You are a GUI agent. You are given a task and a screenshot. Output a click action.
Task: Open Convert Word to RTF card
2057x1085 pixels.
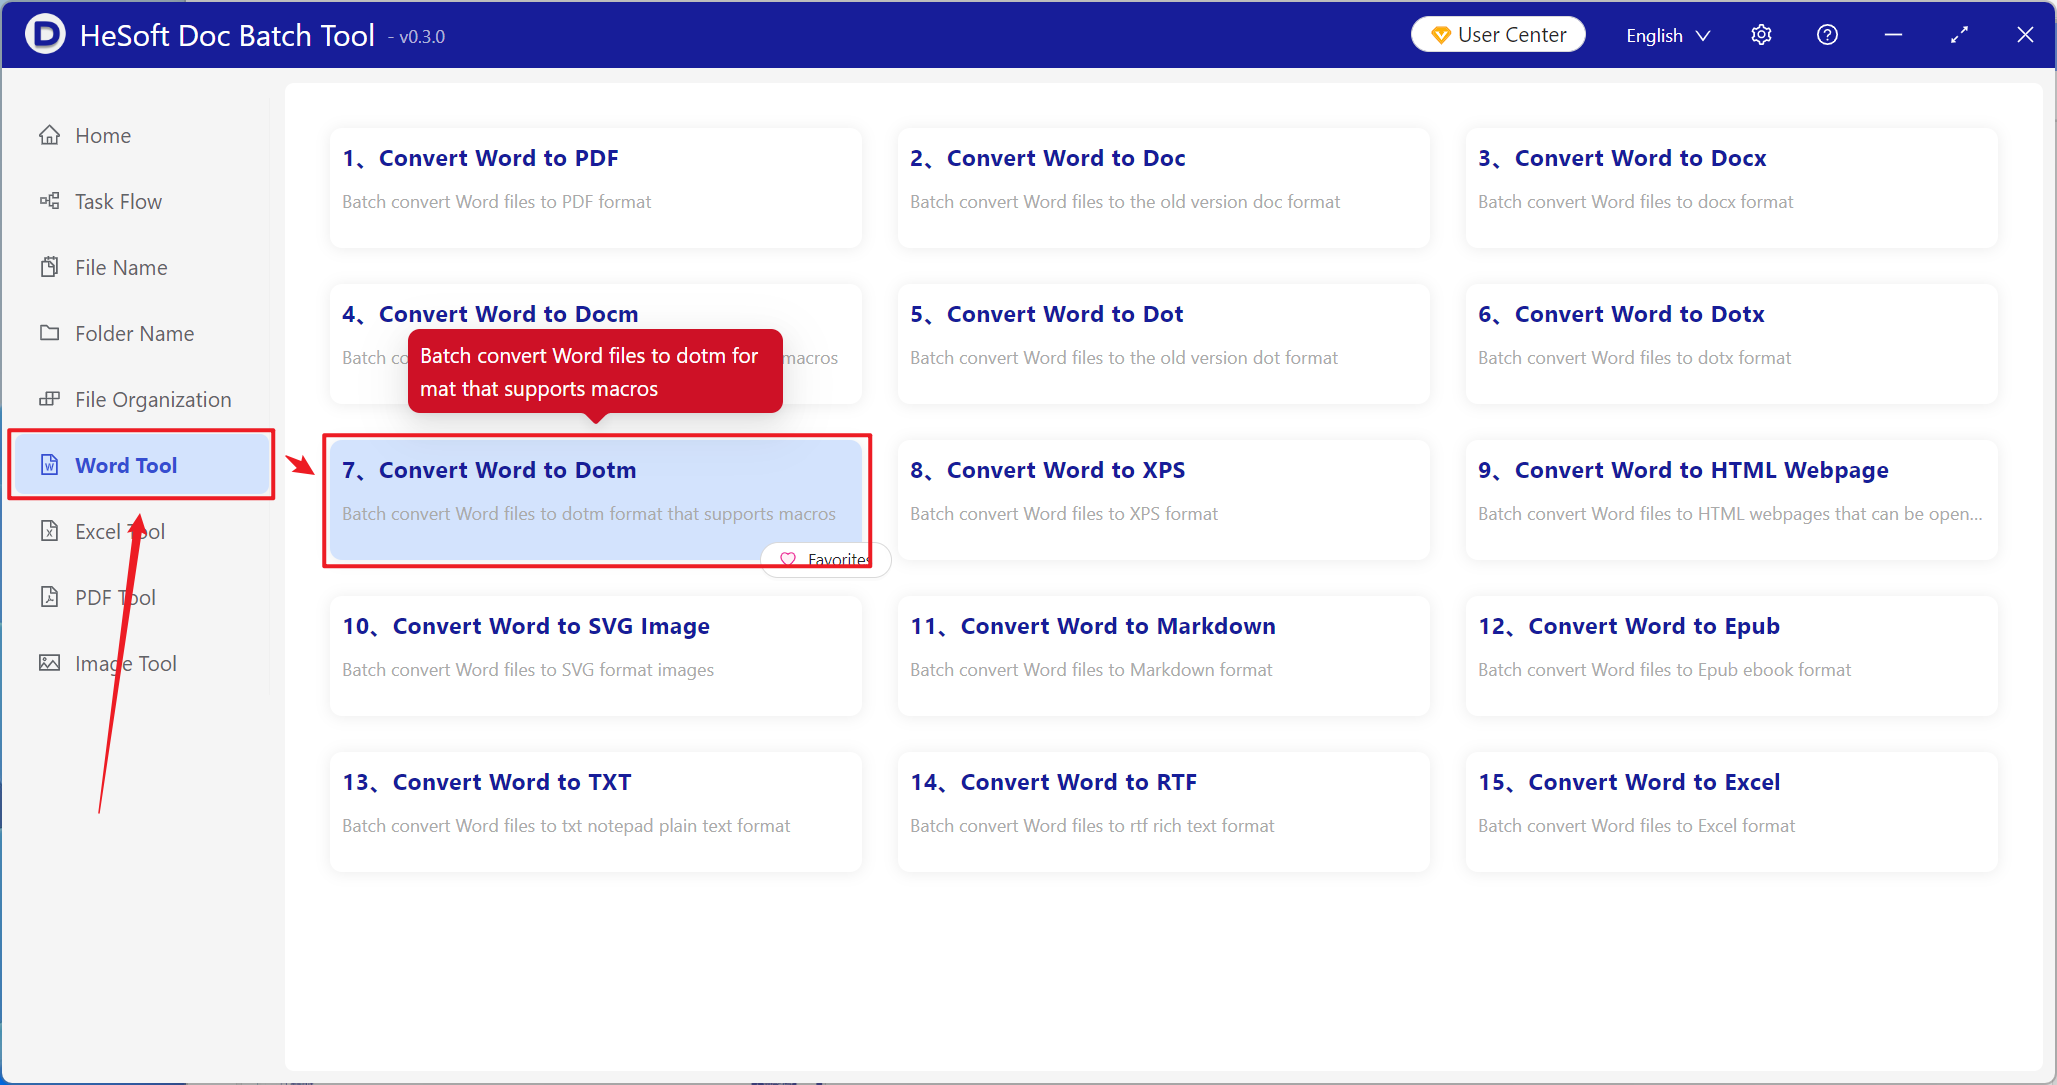pos(1164,811)
